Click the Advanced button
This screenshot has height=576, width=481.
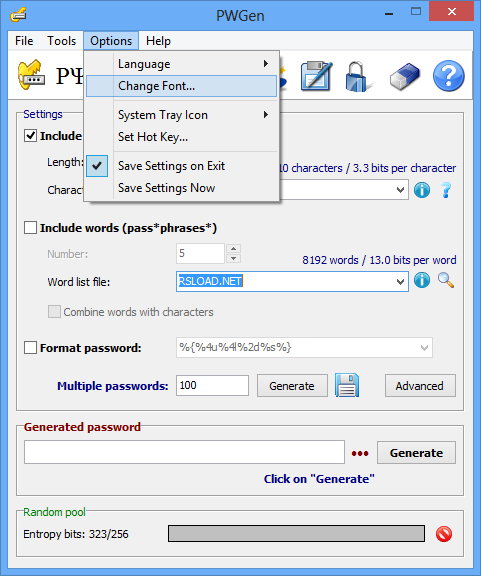(x=420, y=386)
